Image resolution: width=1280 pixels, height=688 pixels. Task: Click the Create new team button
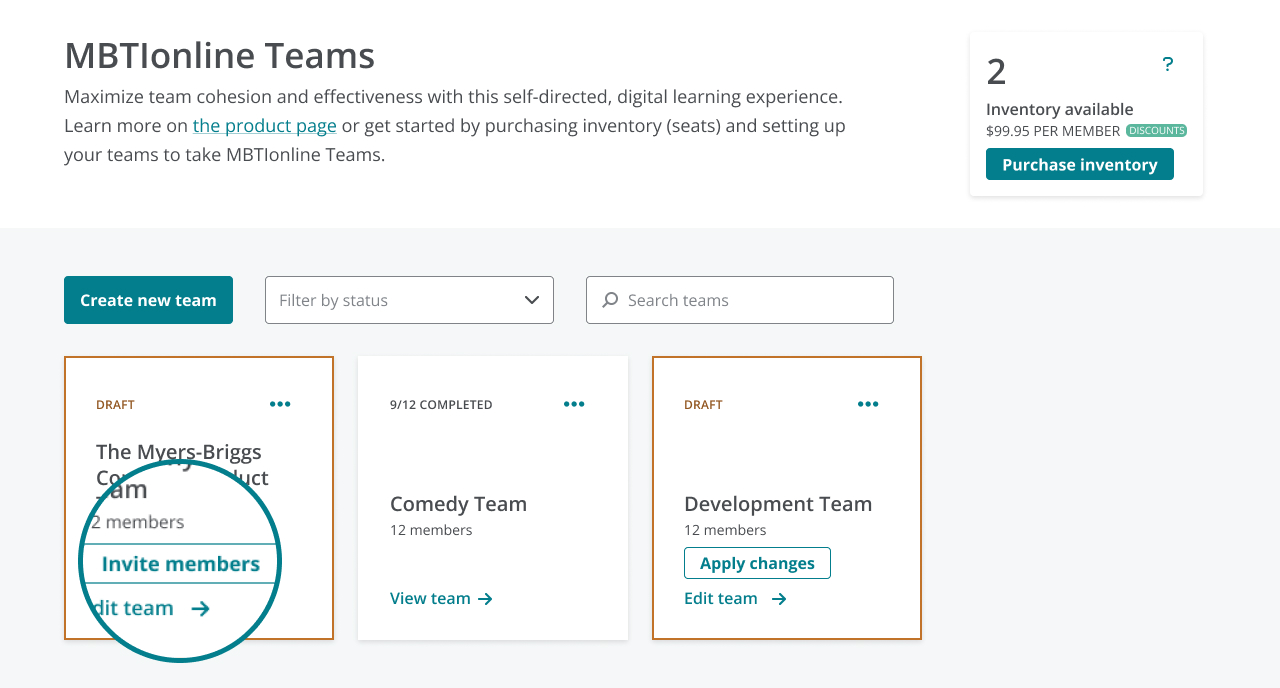click(x=148, y=300)
